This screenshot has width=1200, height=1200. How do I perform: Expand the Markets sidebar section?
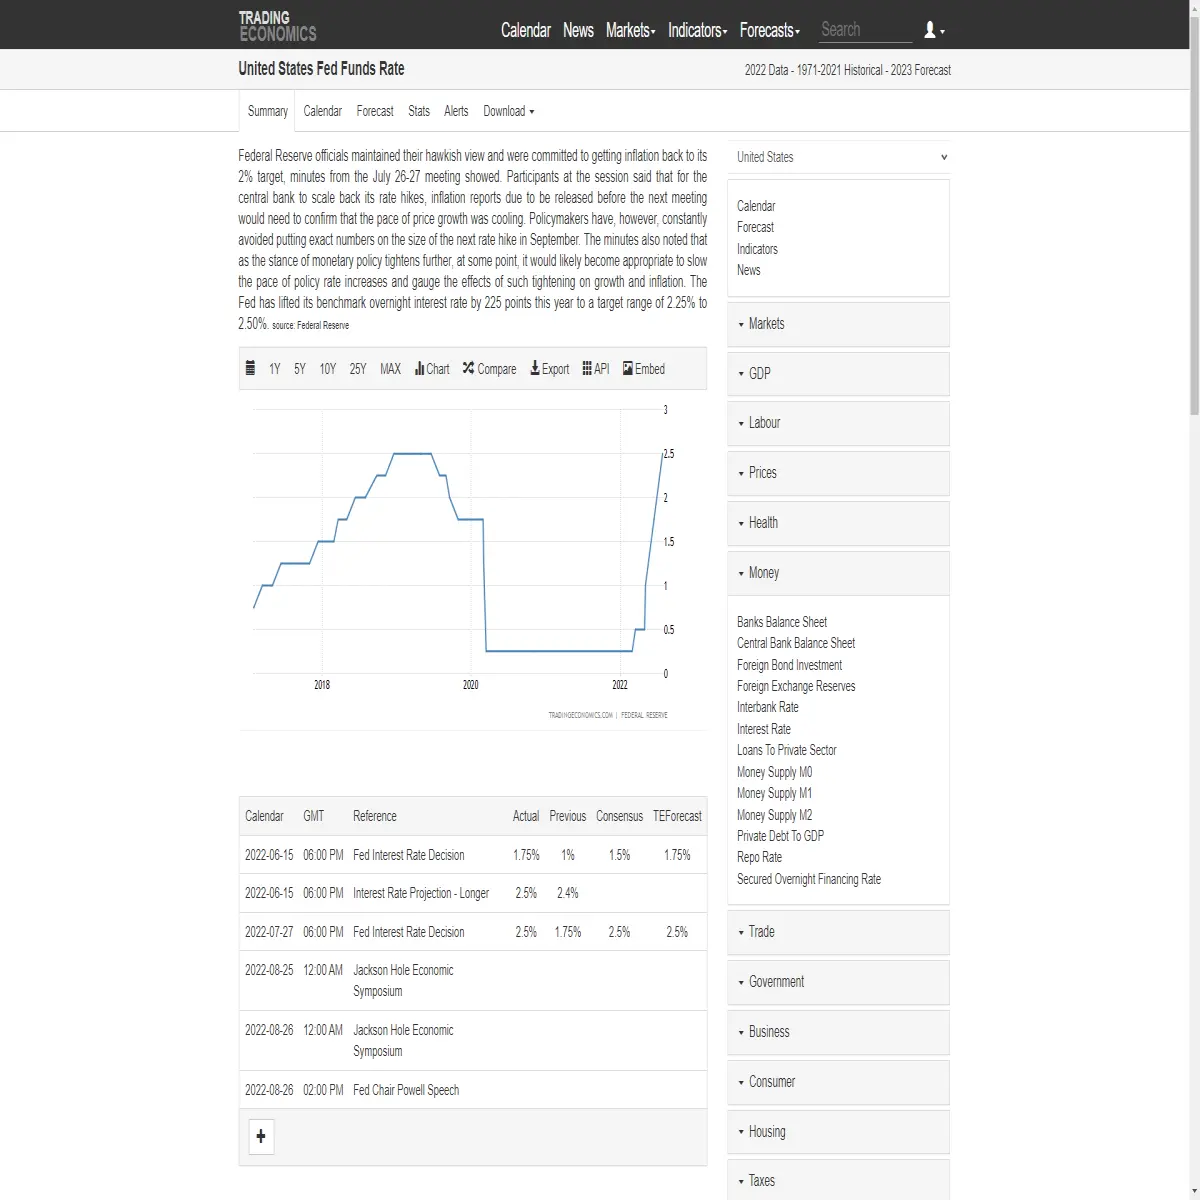pos(839,324)
